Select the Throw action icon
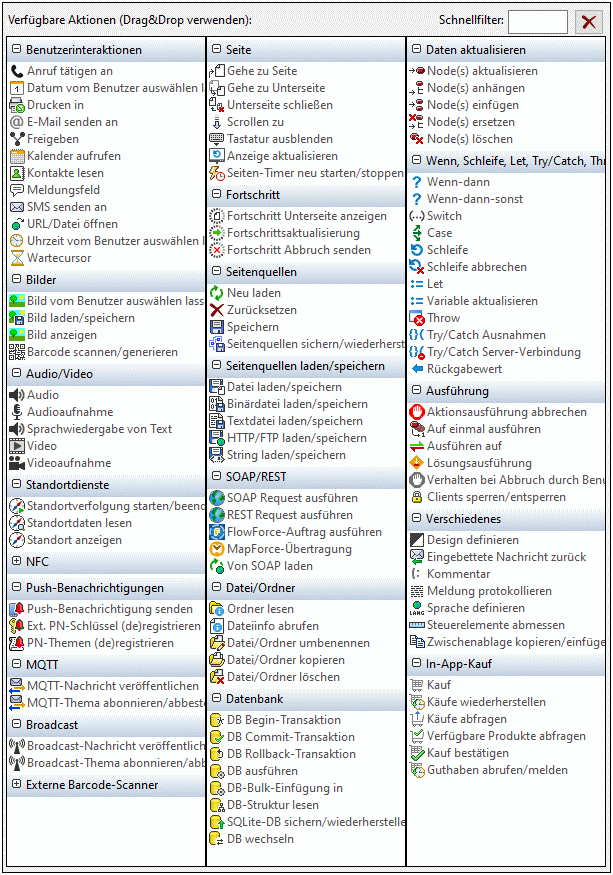Image resolution: width=613 pixels, height=875 pixels. 417,318
